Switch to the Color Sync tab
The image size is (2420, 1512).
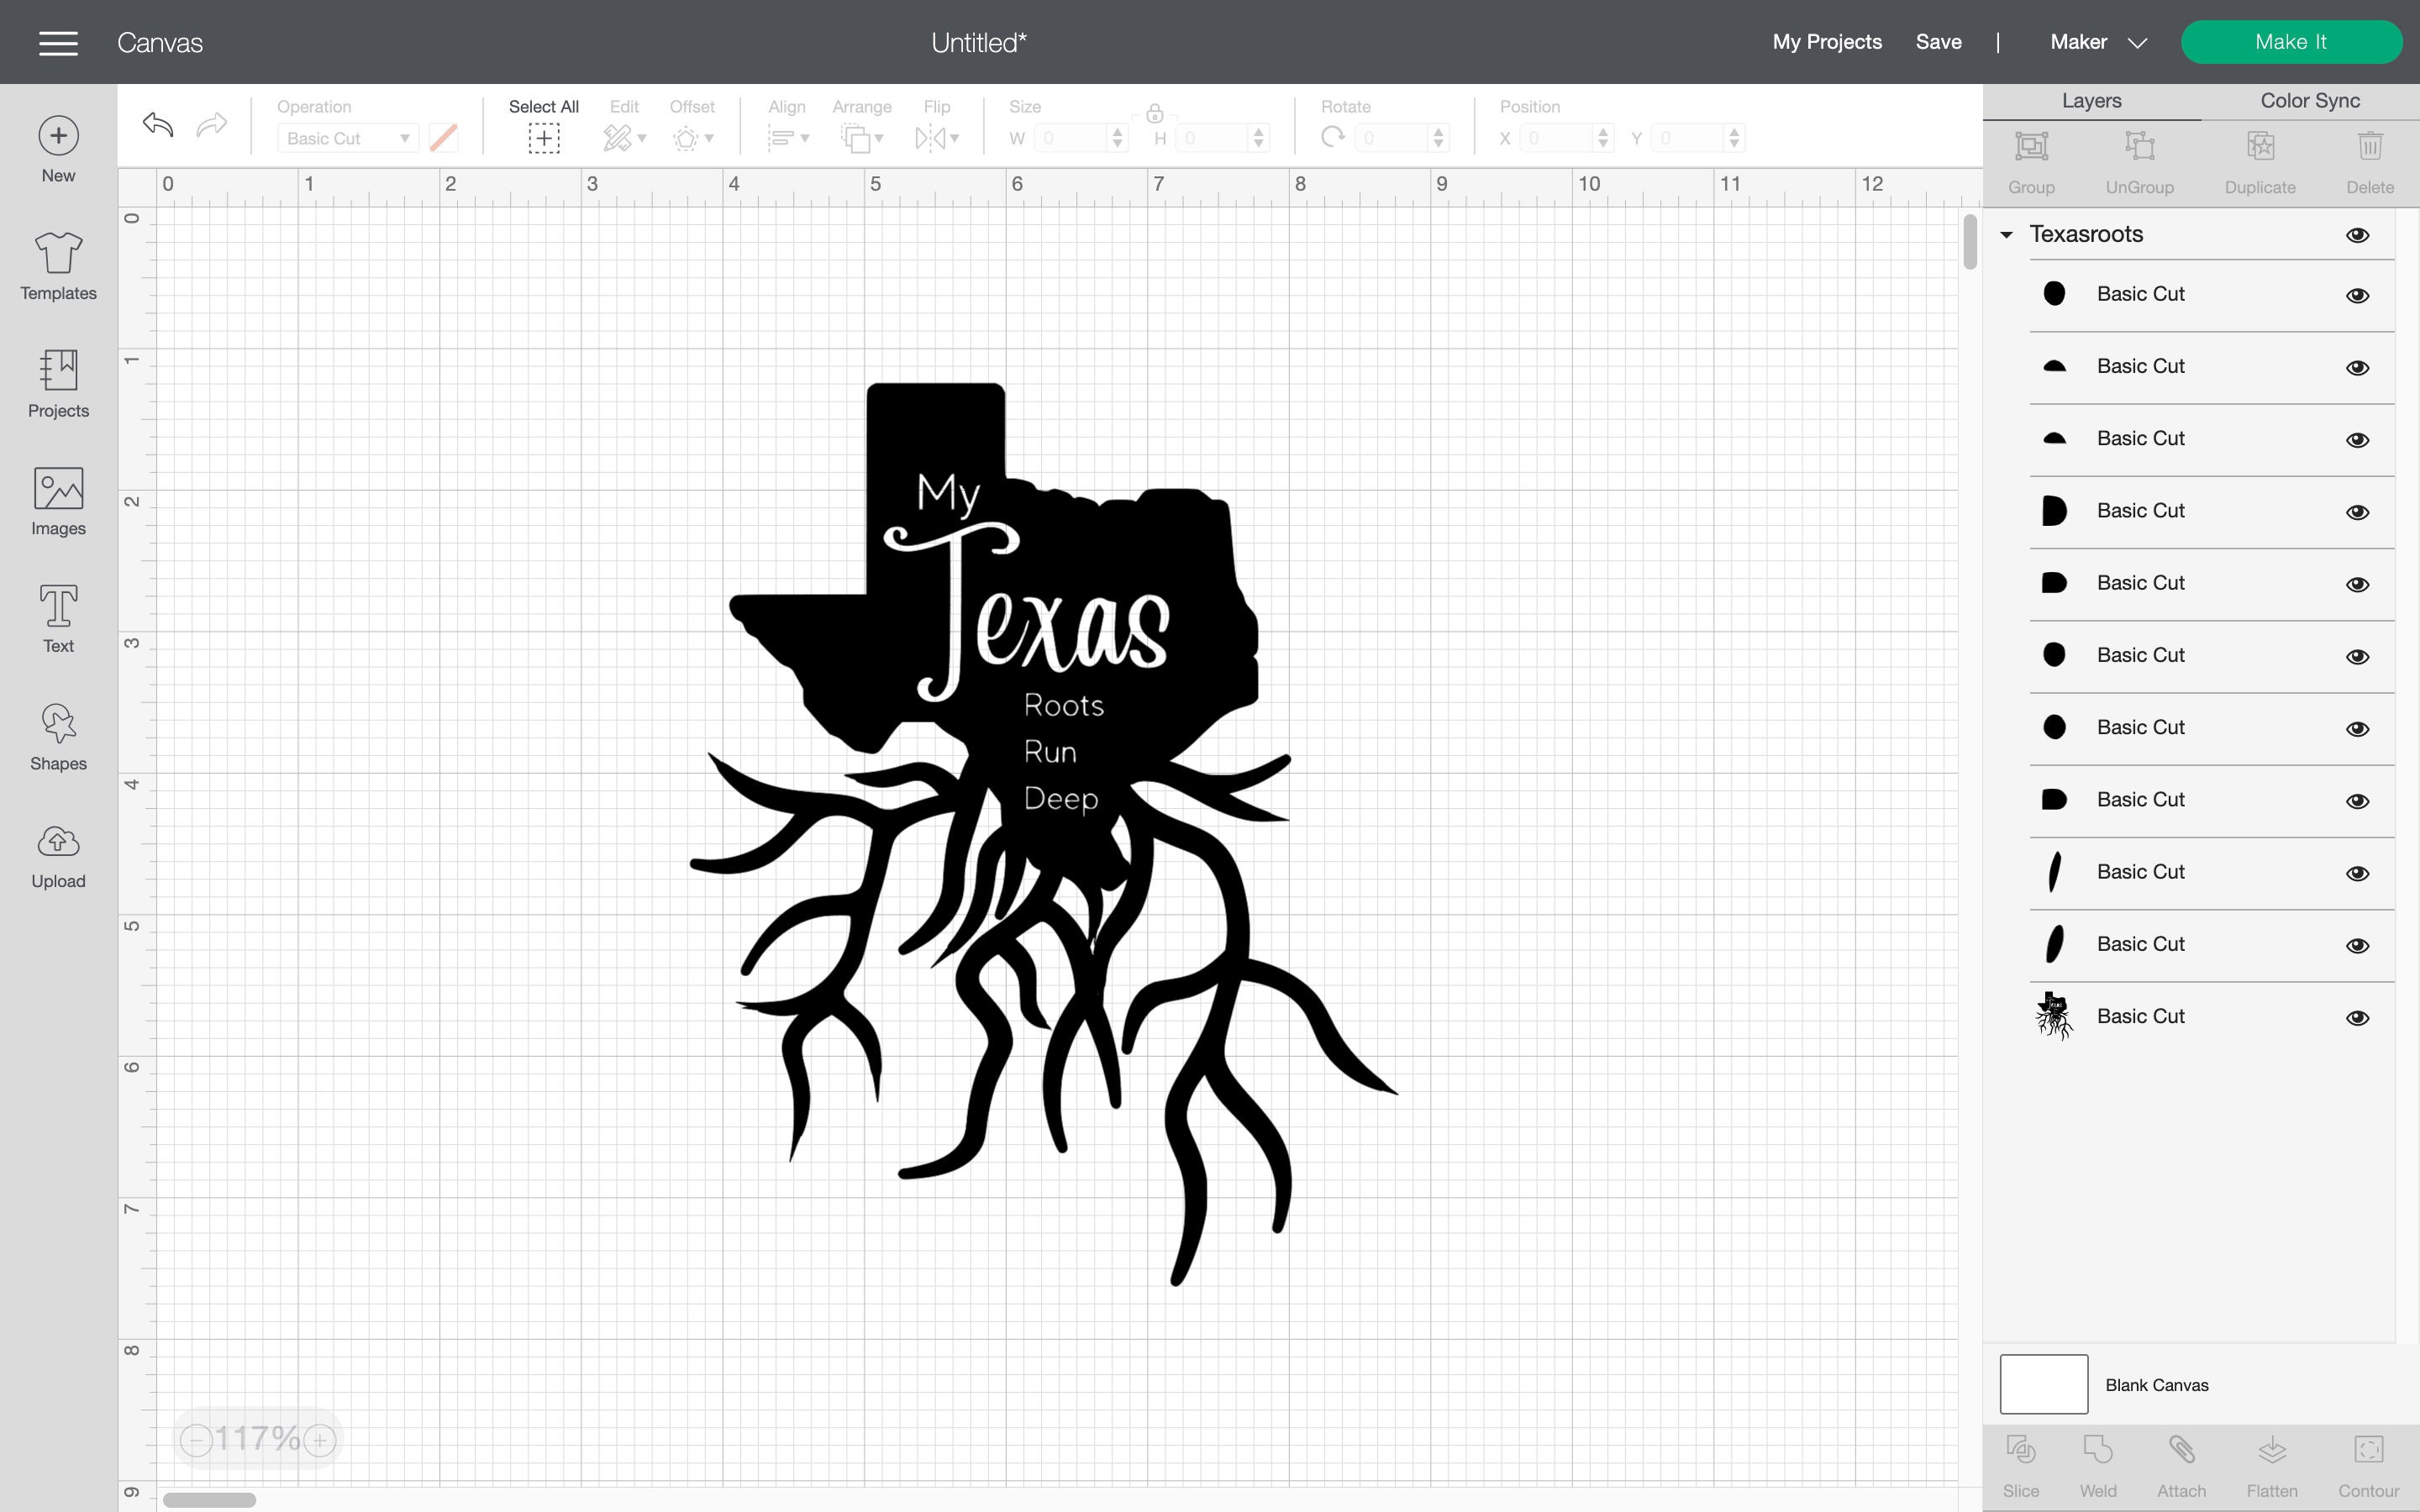[2308, 100]
